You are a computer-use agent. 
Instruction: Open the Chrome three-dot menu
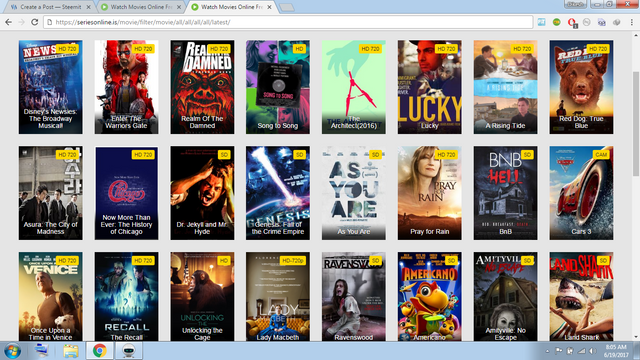click(631, 22)
